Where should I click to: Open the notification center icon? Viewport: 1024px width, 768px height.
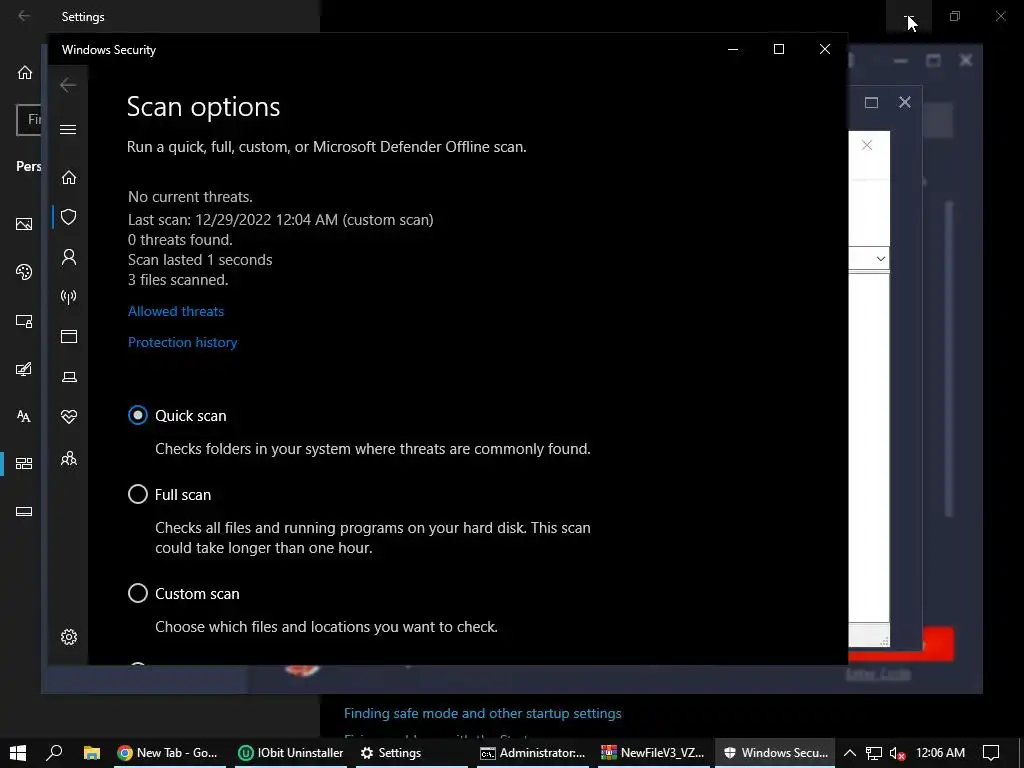[x=991, y=752]
